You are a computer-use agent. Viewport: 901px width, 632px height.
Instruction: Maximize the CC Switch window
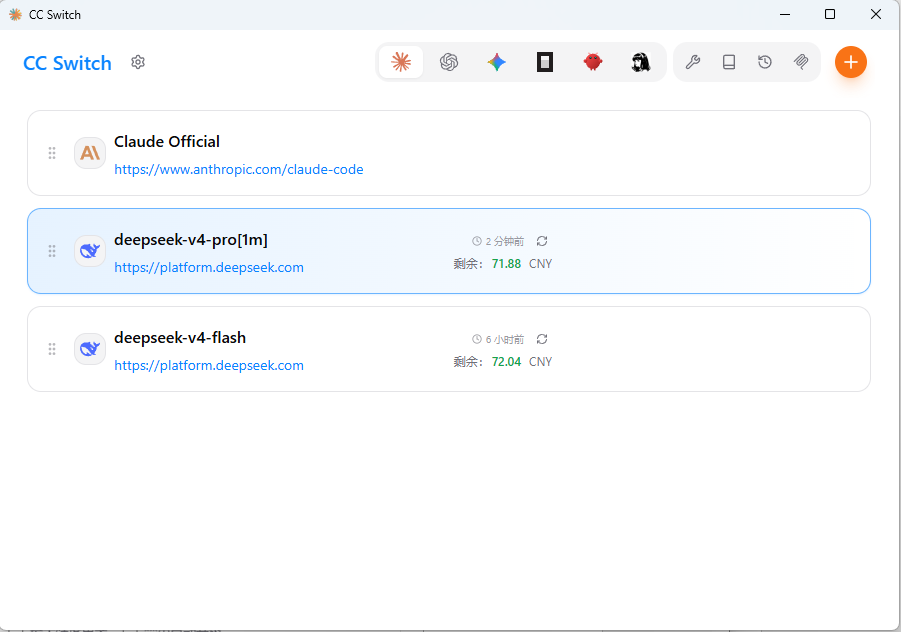[x=830, y=14]
